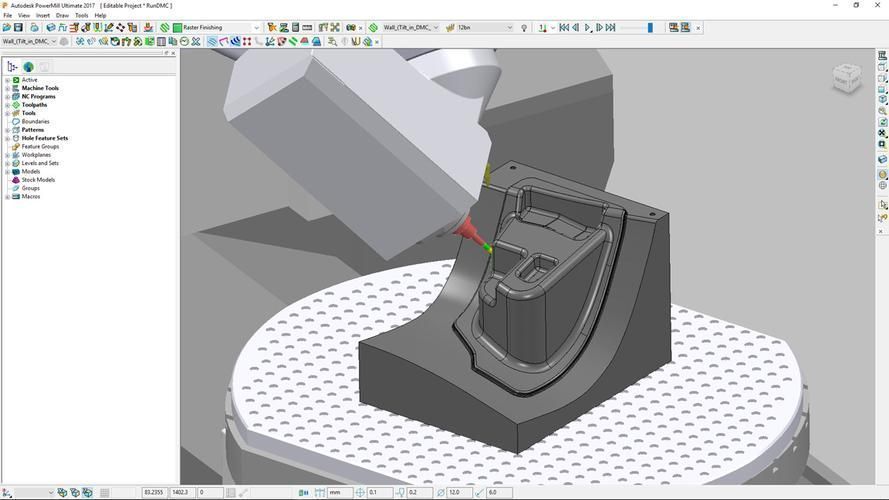Screen dimensions: 889x500
Task: Click the Y coordinate field showing 1402.3
Action: [183, 493]
